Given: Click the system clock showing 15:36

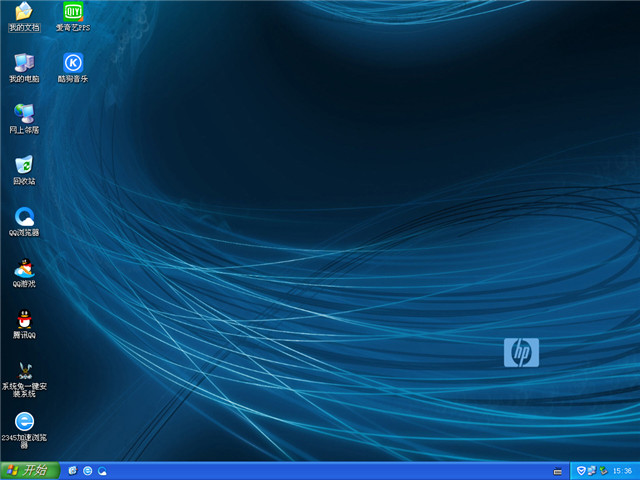Looking at the screenshot, I should pyautogui.click(x=622, y=470).
